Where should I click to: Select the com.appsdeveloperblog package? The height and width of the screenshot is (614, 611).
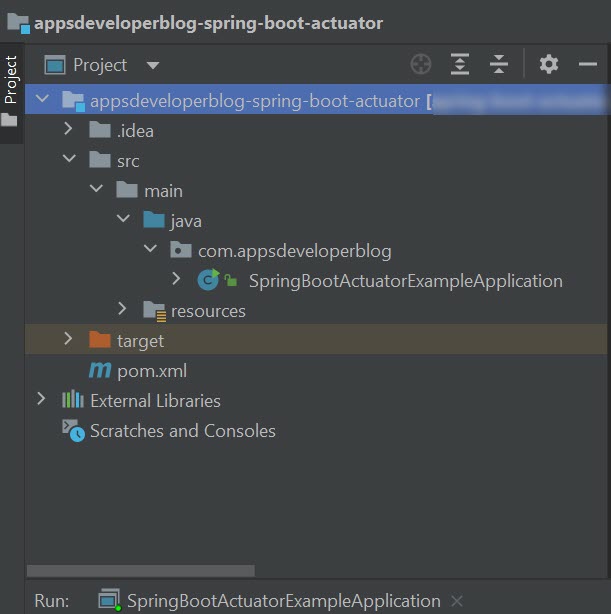click(x=294, y=251)
